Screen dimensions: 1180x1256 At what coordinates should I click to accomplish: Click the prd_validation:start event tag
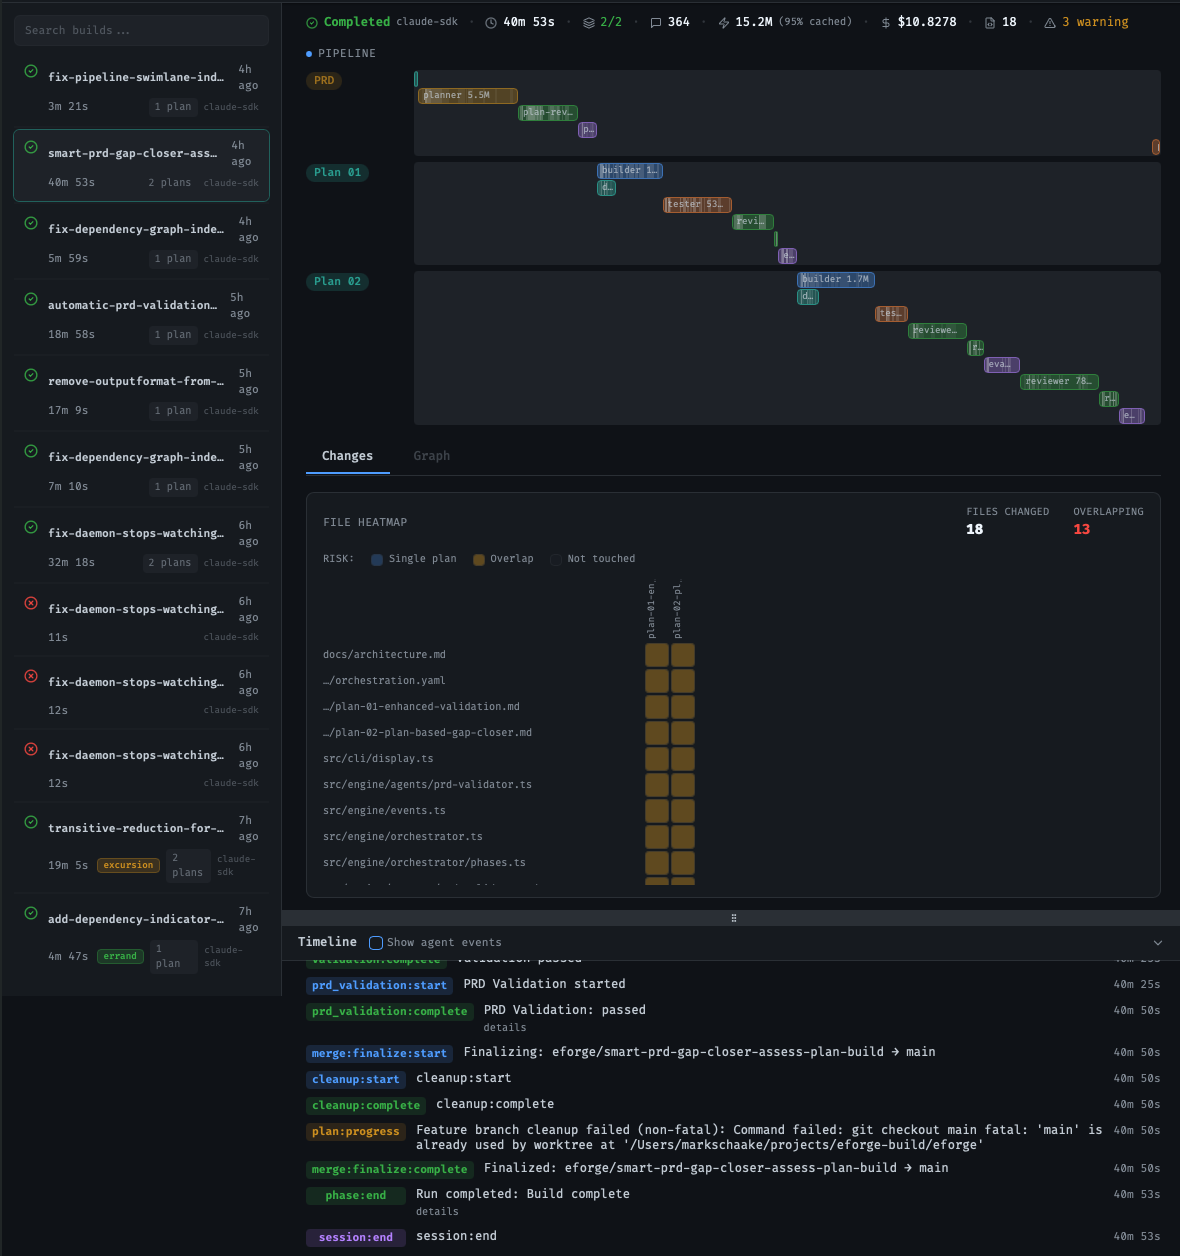pyautogui.click(x=379, y=986)
